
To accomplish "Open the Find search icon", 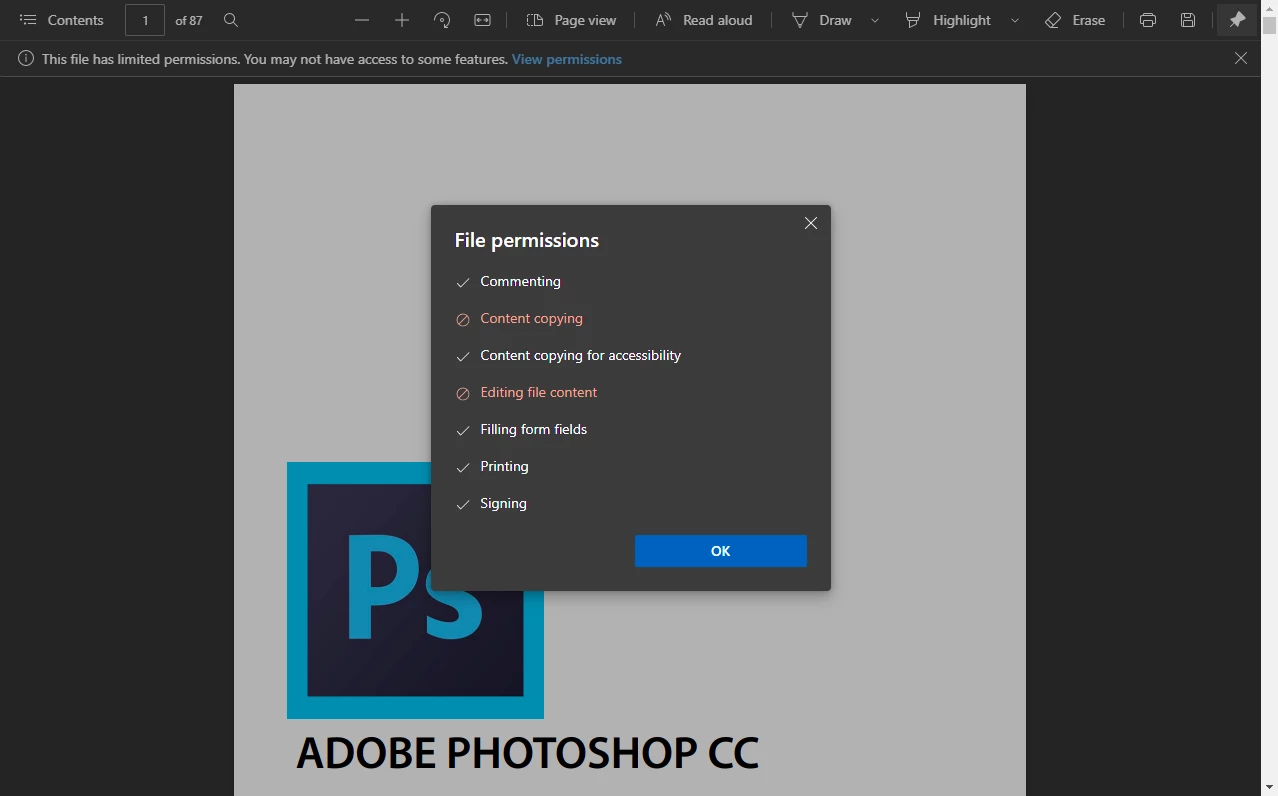I will point(231,20).
